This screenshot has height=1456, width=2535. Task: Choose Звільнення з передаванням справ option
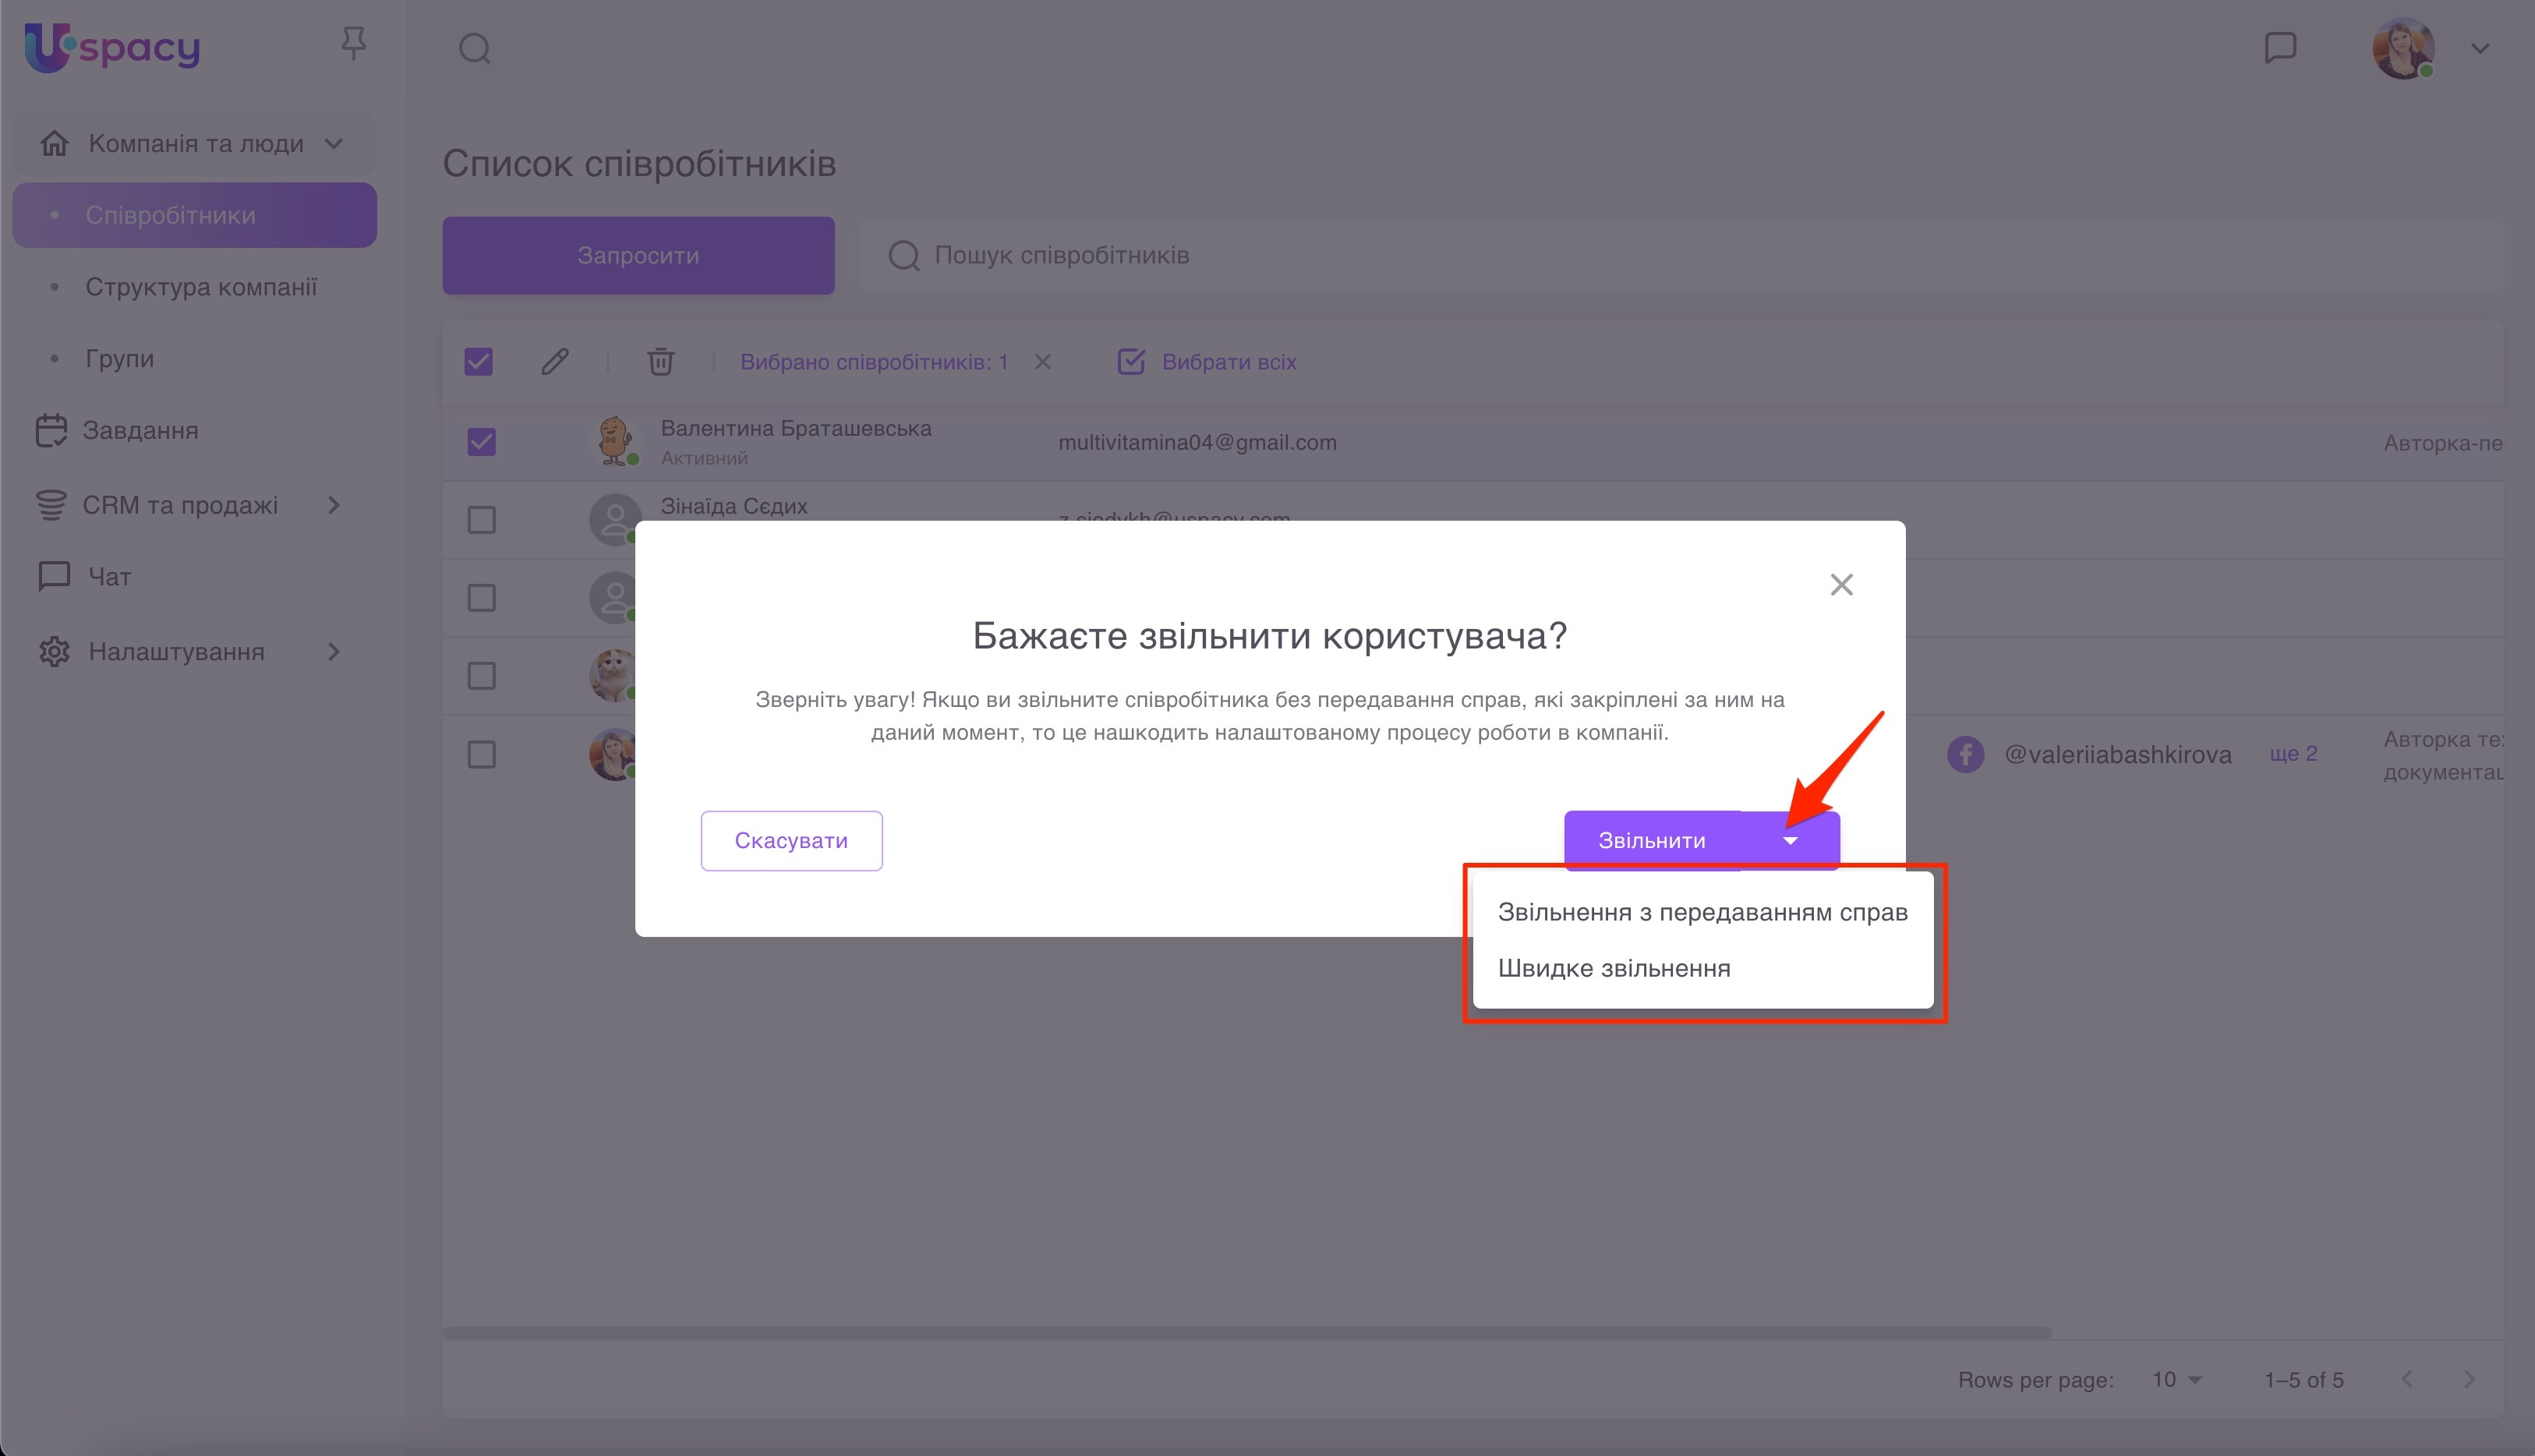click(1702, 912)
